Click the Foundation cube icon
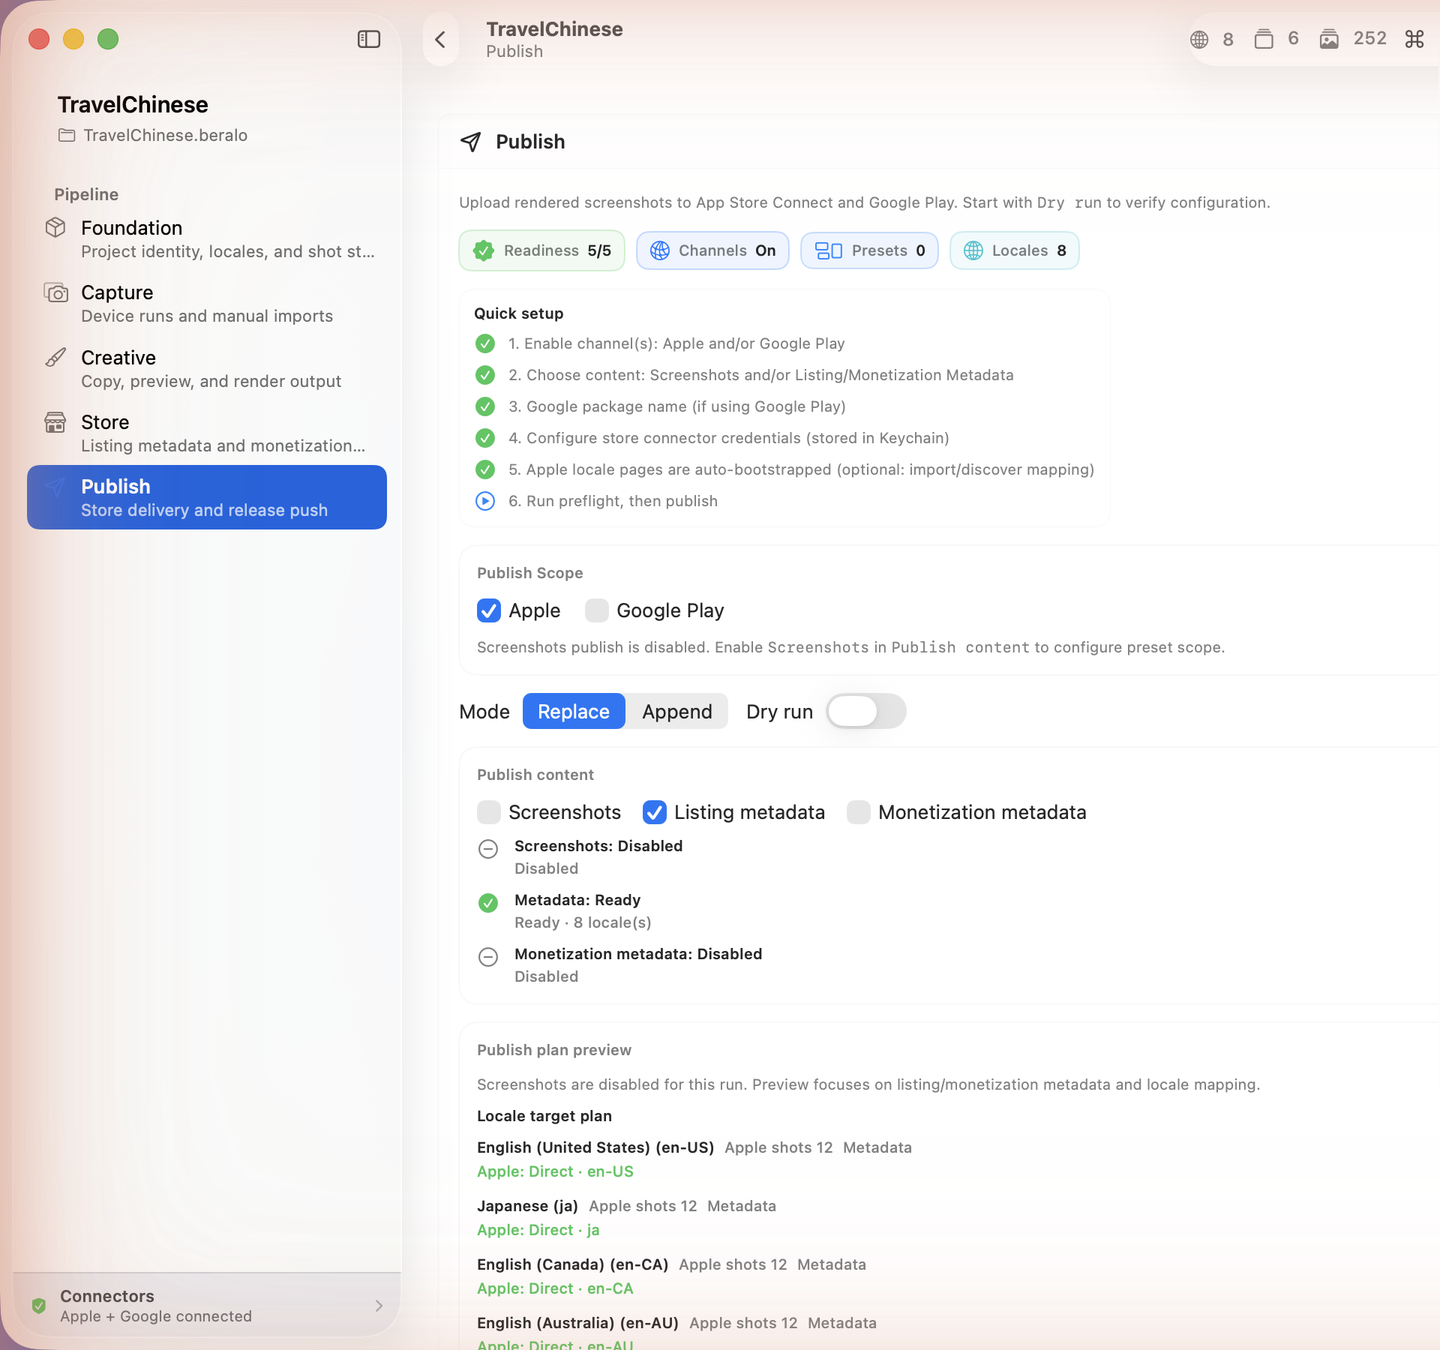Image resolution: width=1440 pixels, height=1350 pixels. pos(56,227)
